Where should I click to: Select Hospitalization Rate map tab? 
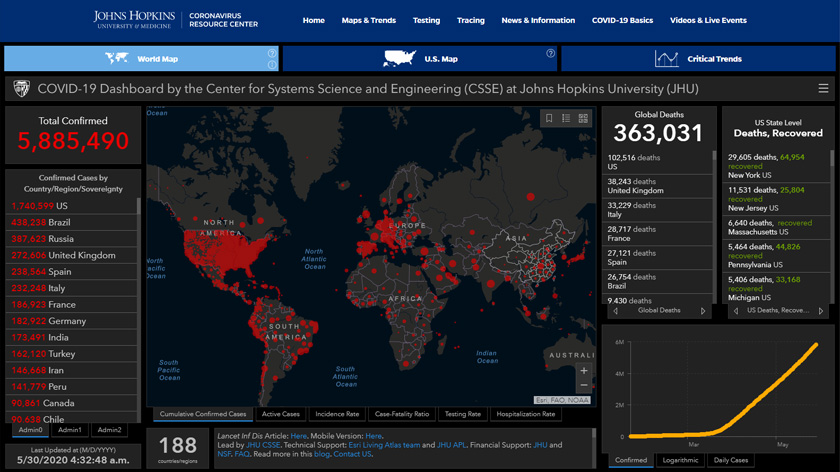(x=526, y=414)
